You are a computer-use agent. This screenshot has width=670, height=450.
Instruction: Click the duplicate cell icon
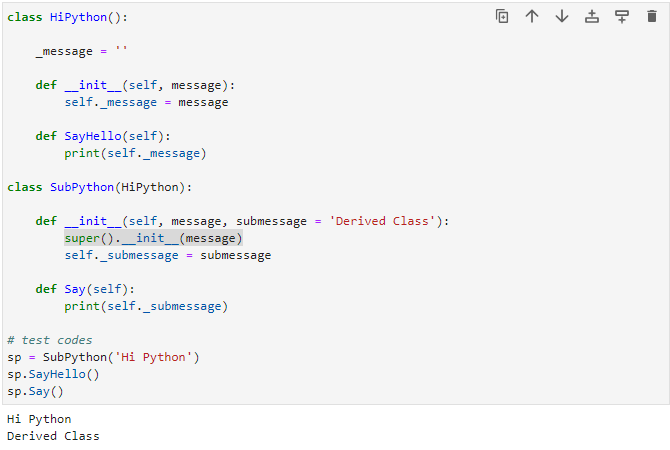(x=502, y=17)
